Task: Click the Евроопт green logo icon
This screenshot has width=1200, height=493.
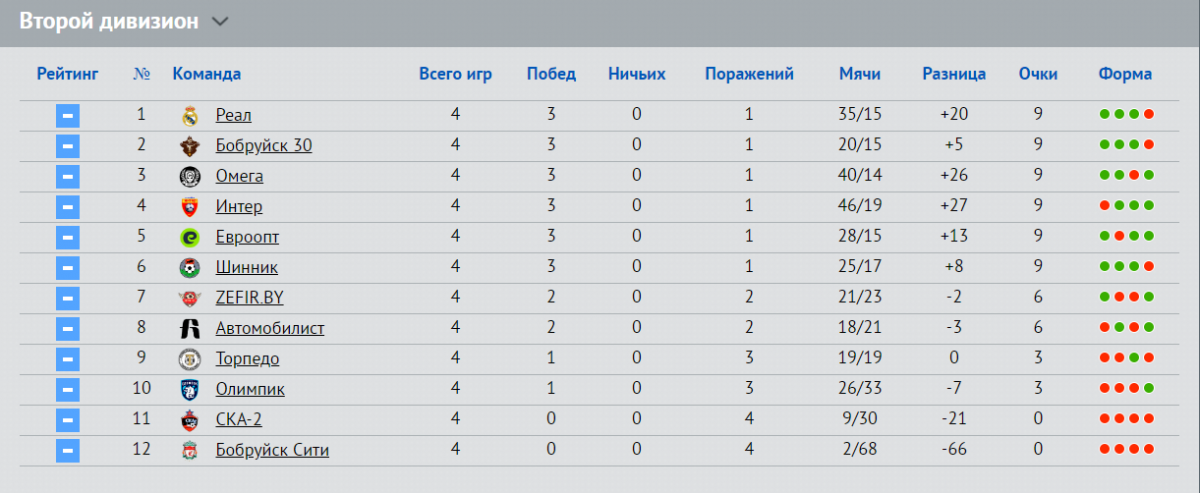Action: [190, 238]
